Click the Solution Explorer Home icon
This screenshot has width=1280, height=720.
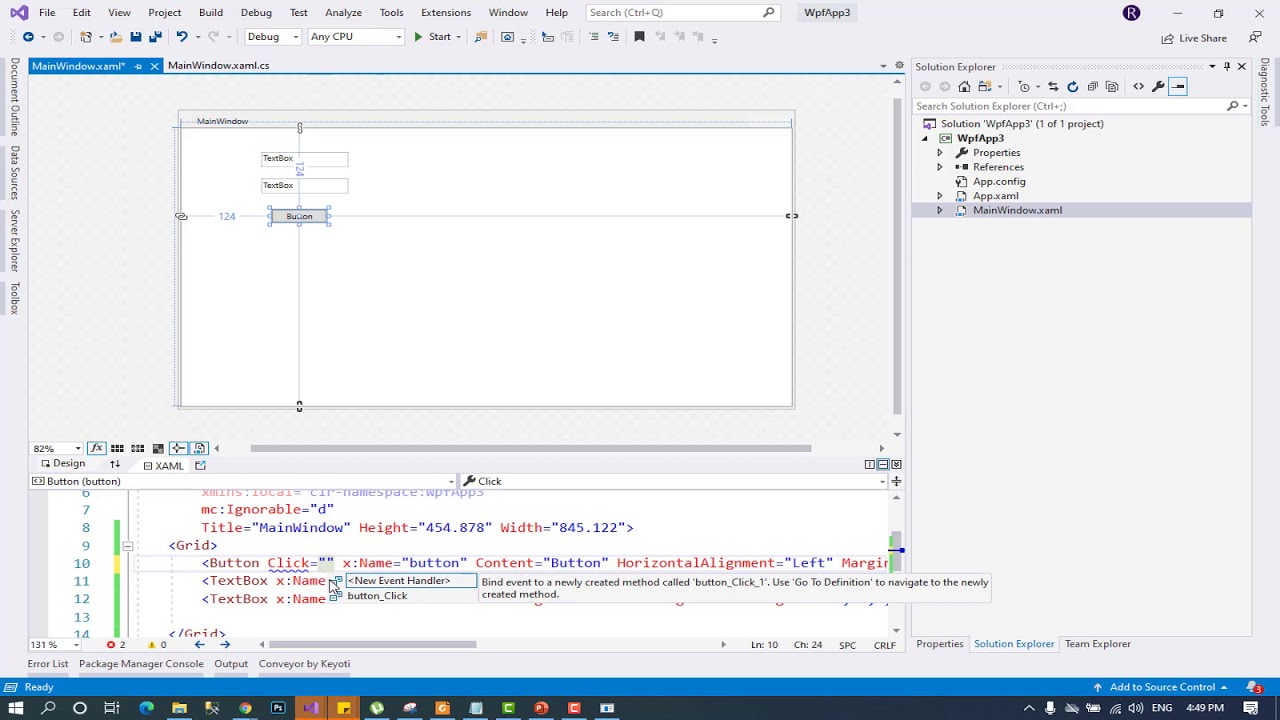click(964, 87)
